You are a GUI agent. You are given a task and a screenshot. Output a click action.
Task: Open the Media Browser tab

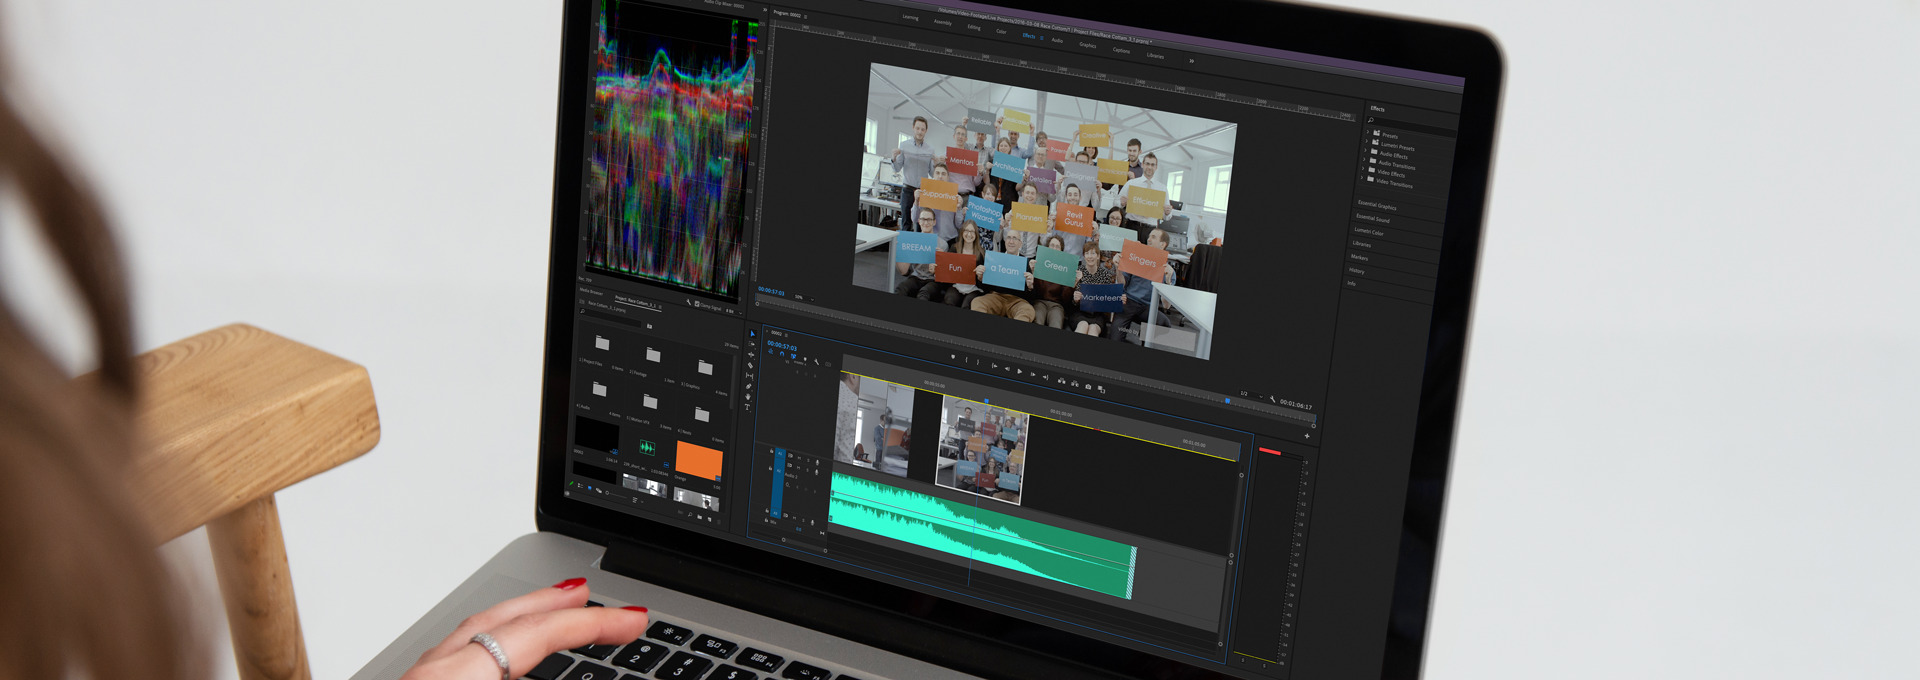pos(591,291)
